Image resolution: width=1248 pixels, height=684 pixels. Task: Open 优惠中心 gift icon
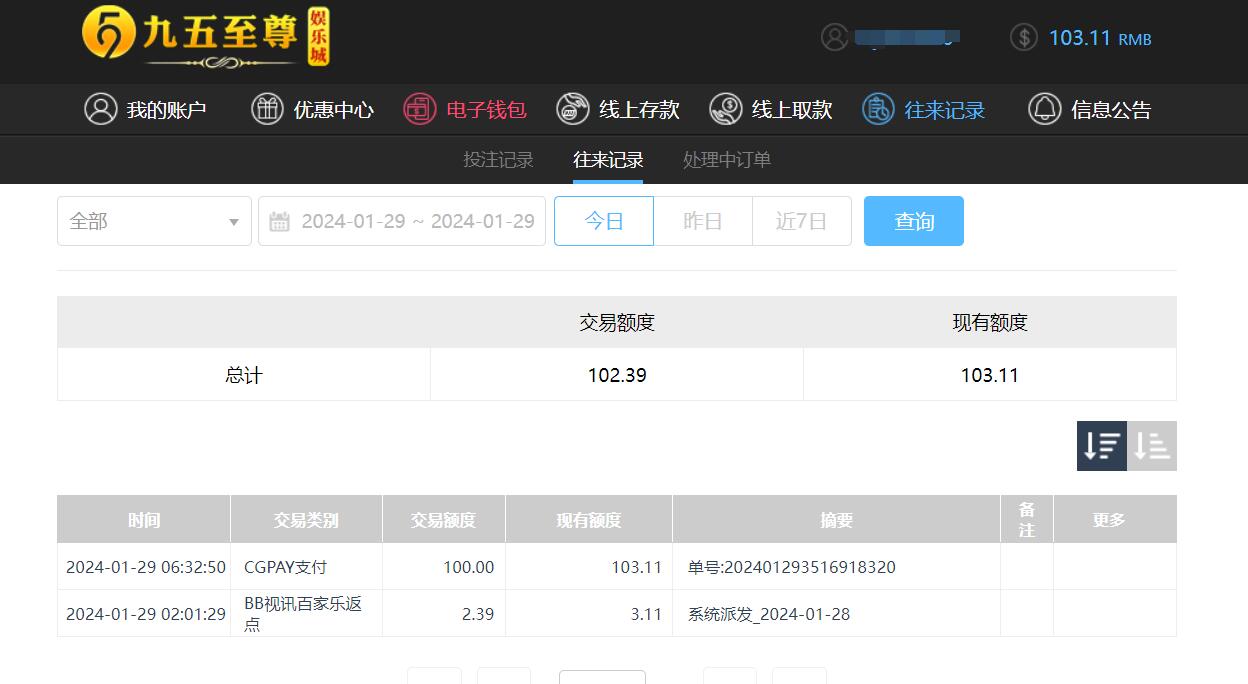point(267,109)
